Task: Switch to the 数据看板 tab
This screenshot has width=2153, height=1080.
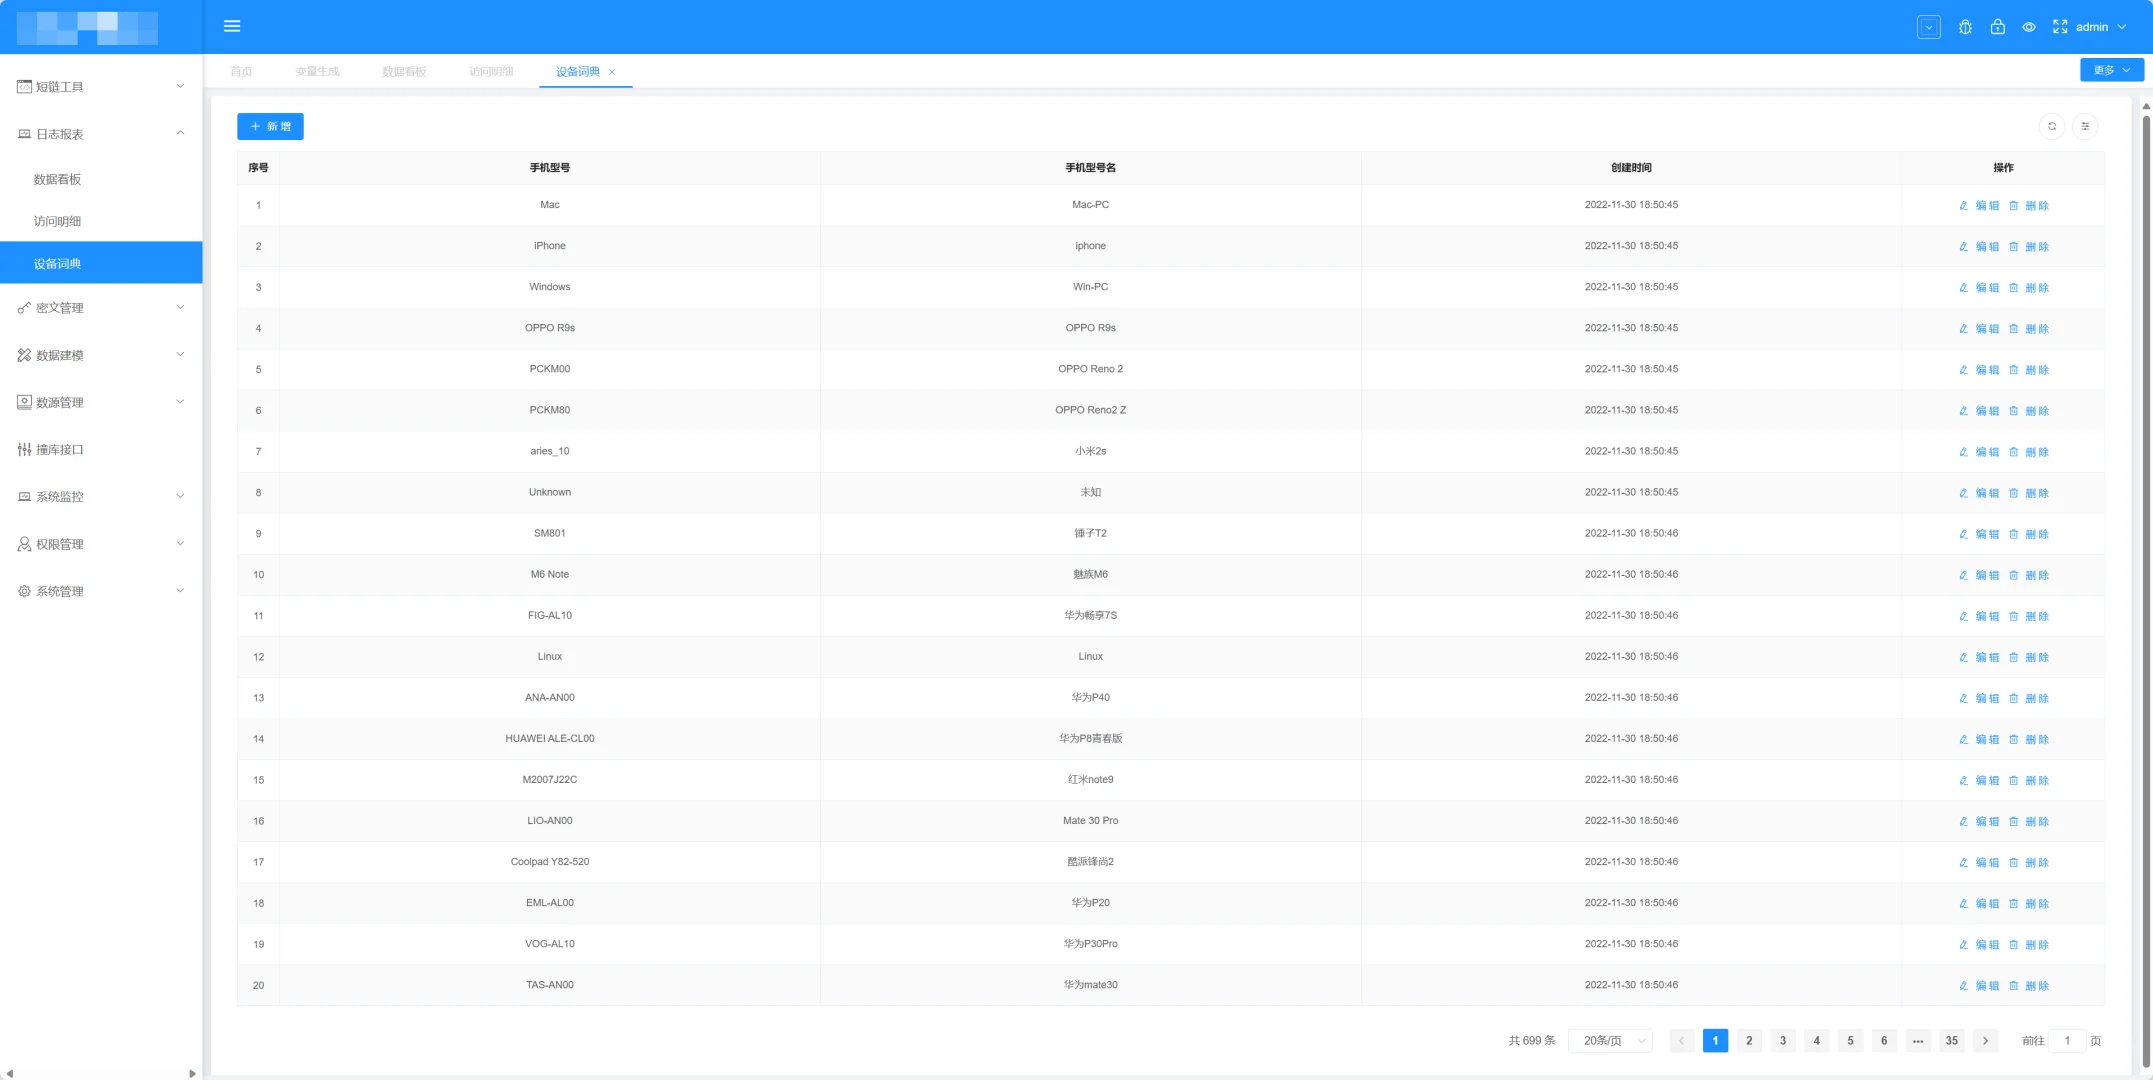Action: click(x=404, y=72)
